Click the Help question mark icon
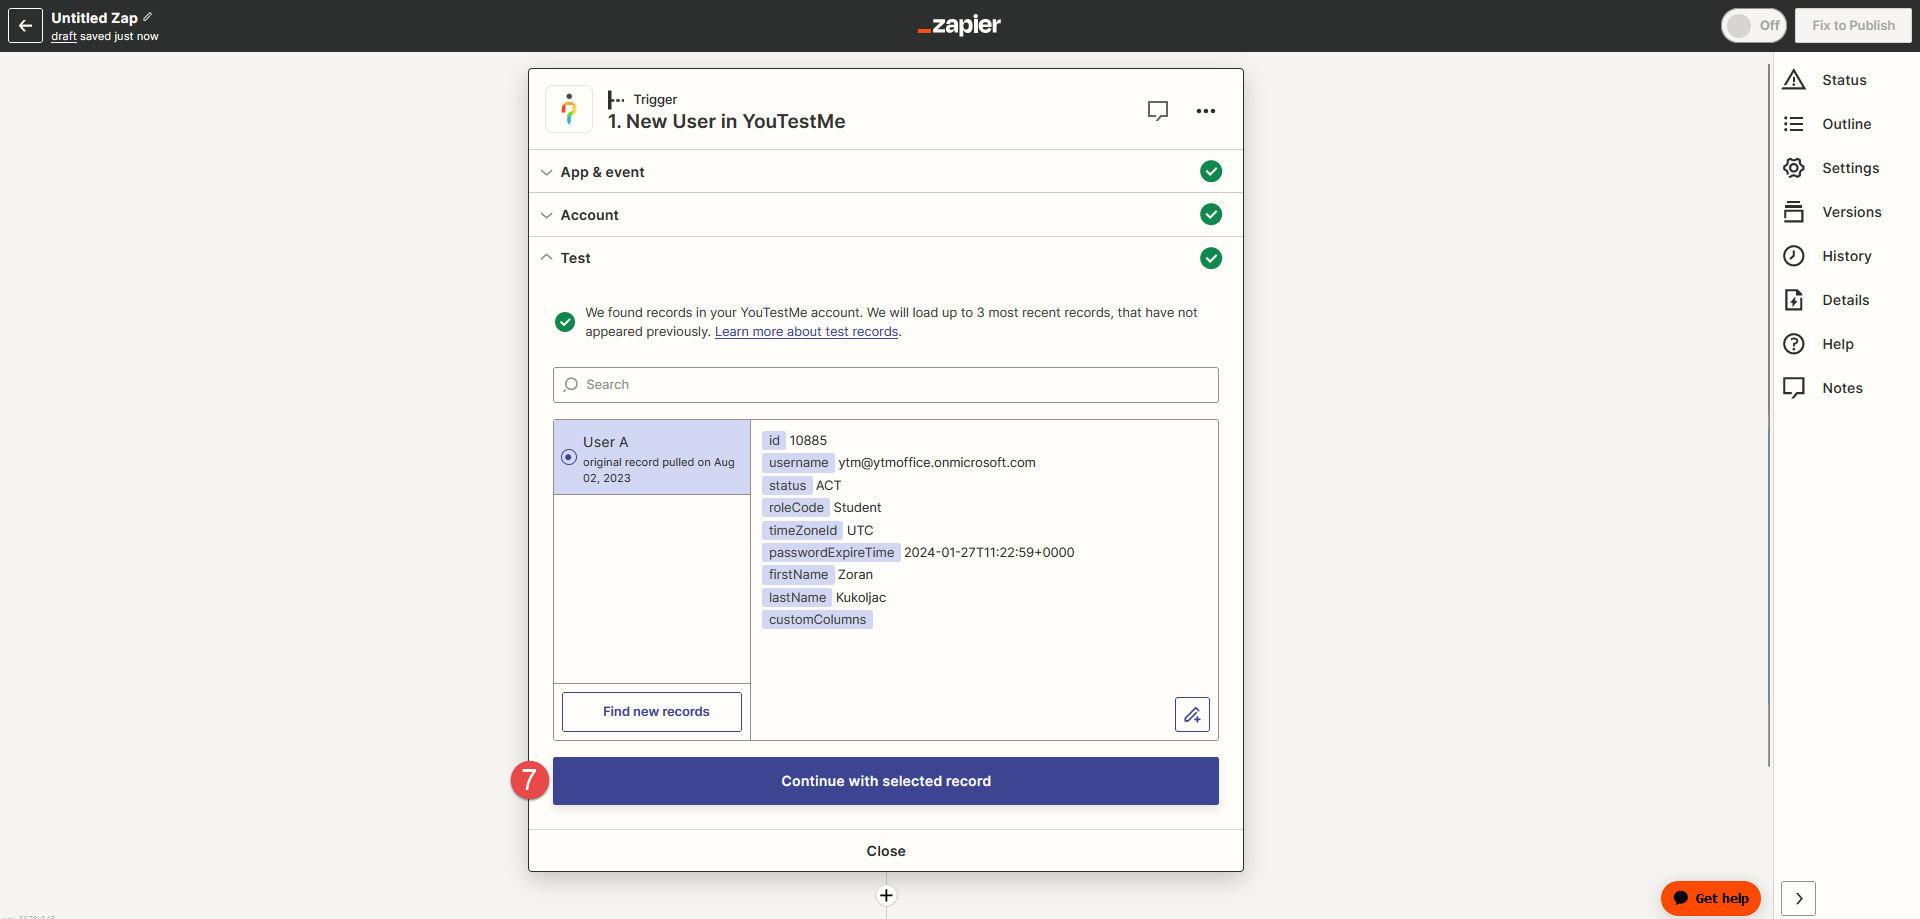Viewport: 1920px width, 919px height. coord(1794,344)
